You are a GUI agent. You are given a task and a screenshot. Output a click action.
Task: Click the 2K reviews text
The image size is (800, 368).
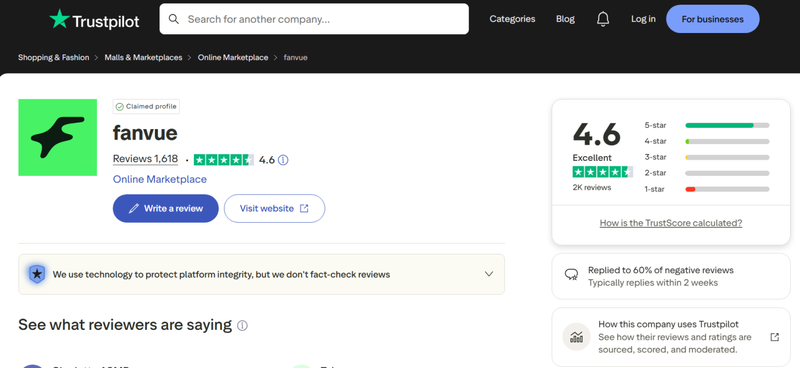coord(591,187)
